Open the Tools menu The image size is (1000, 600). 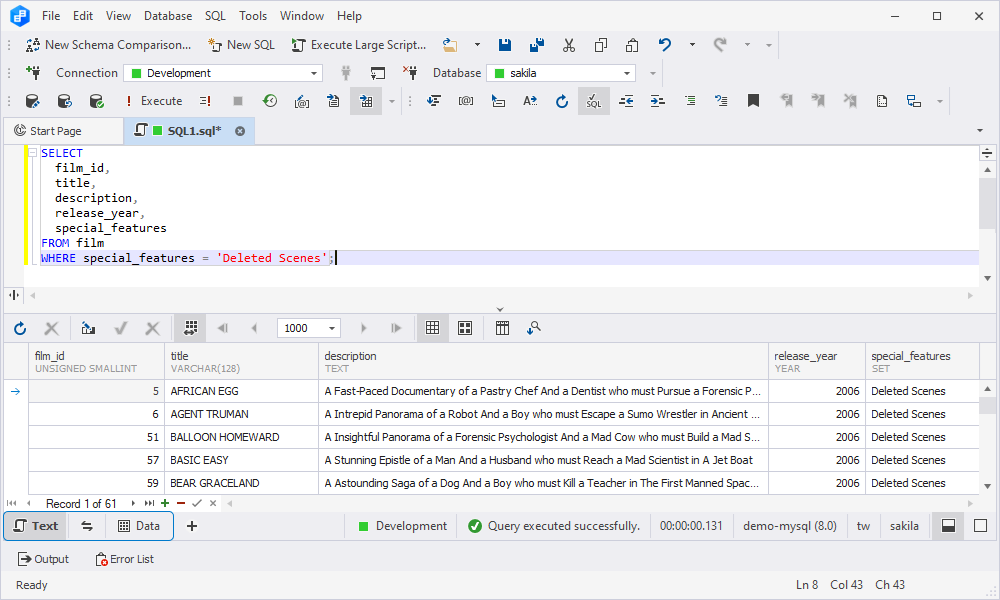pos(253,16)
